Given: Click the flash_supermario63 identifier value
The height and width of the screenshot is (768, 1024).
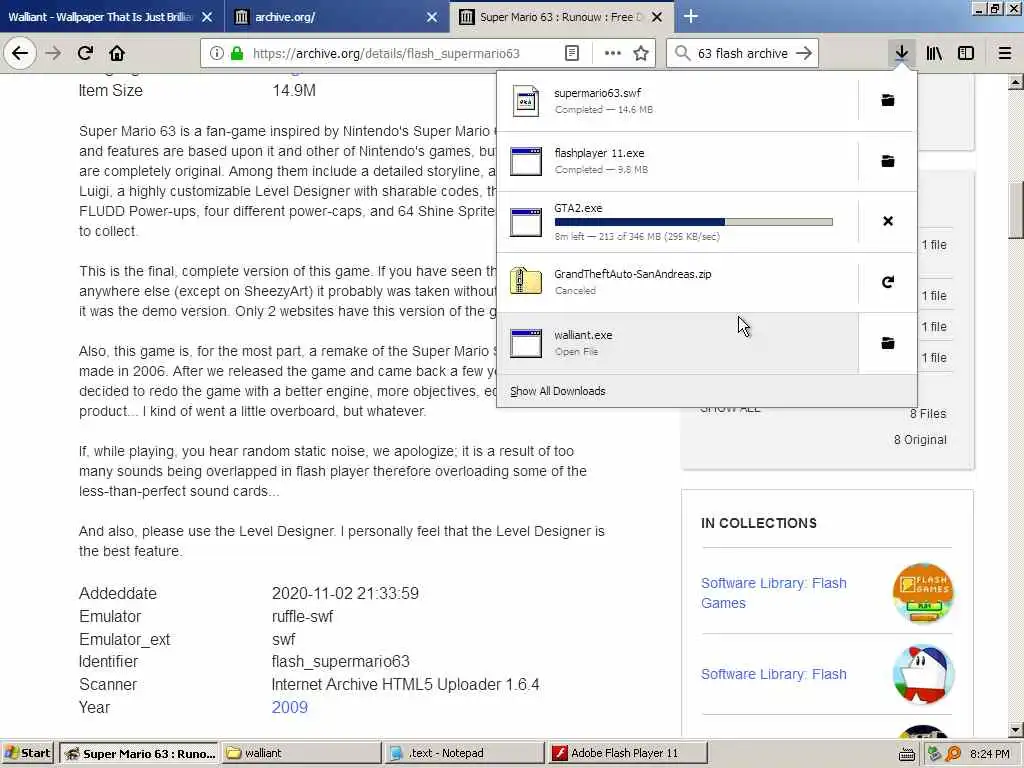Looking at the screenshot, I should tap(340, 662).
